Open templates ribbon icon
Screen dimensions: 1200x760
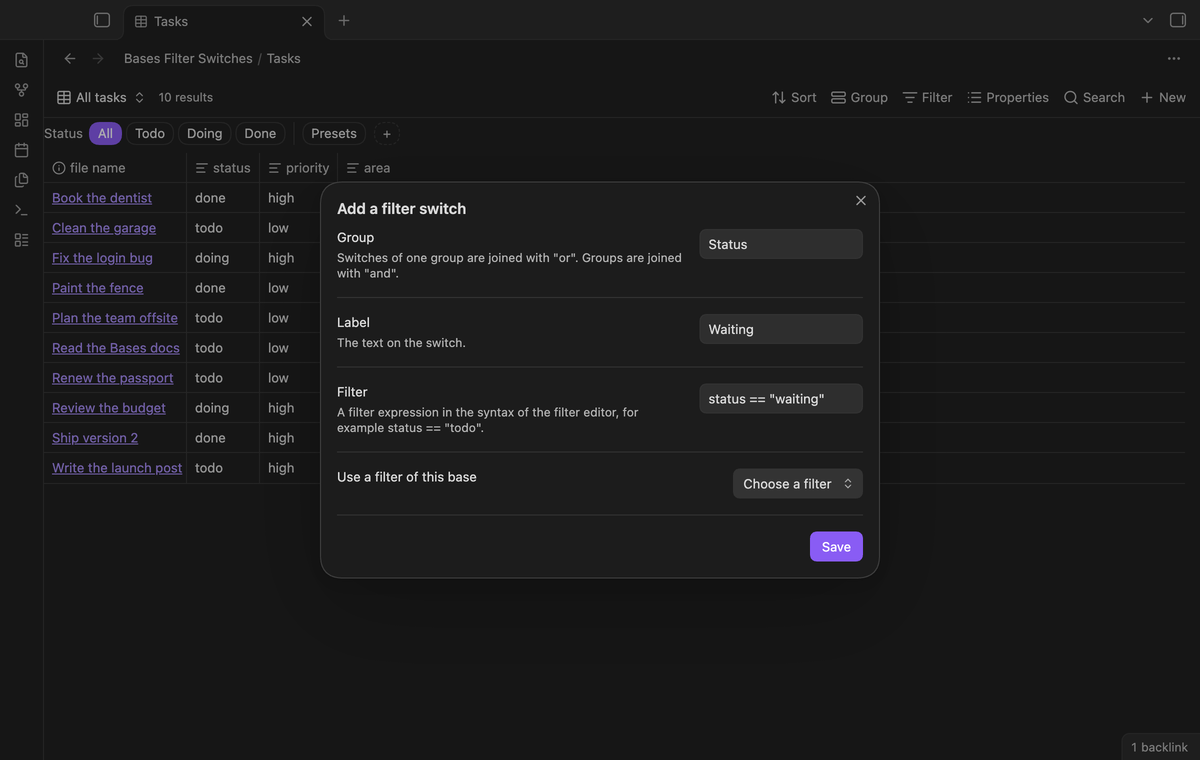pos(21,180)
